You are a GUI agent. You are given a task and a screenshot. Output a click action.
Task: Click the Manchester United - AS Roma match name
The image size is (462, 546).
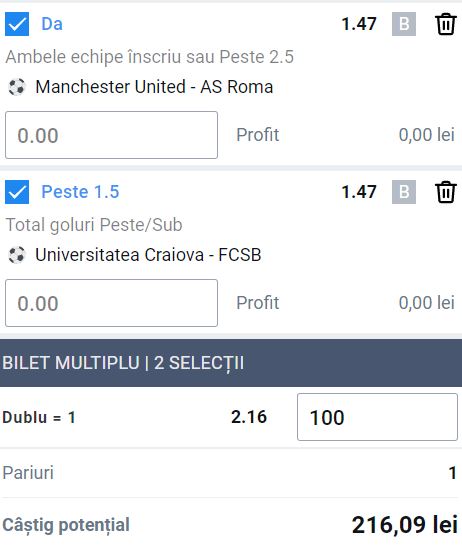[154, 87]
